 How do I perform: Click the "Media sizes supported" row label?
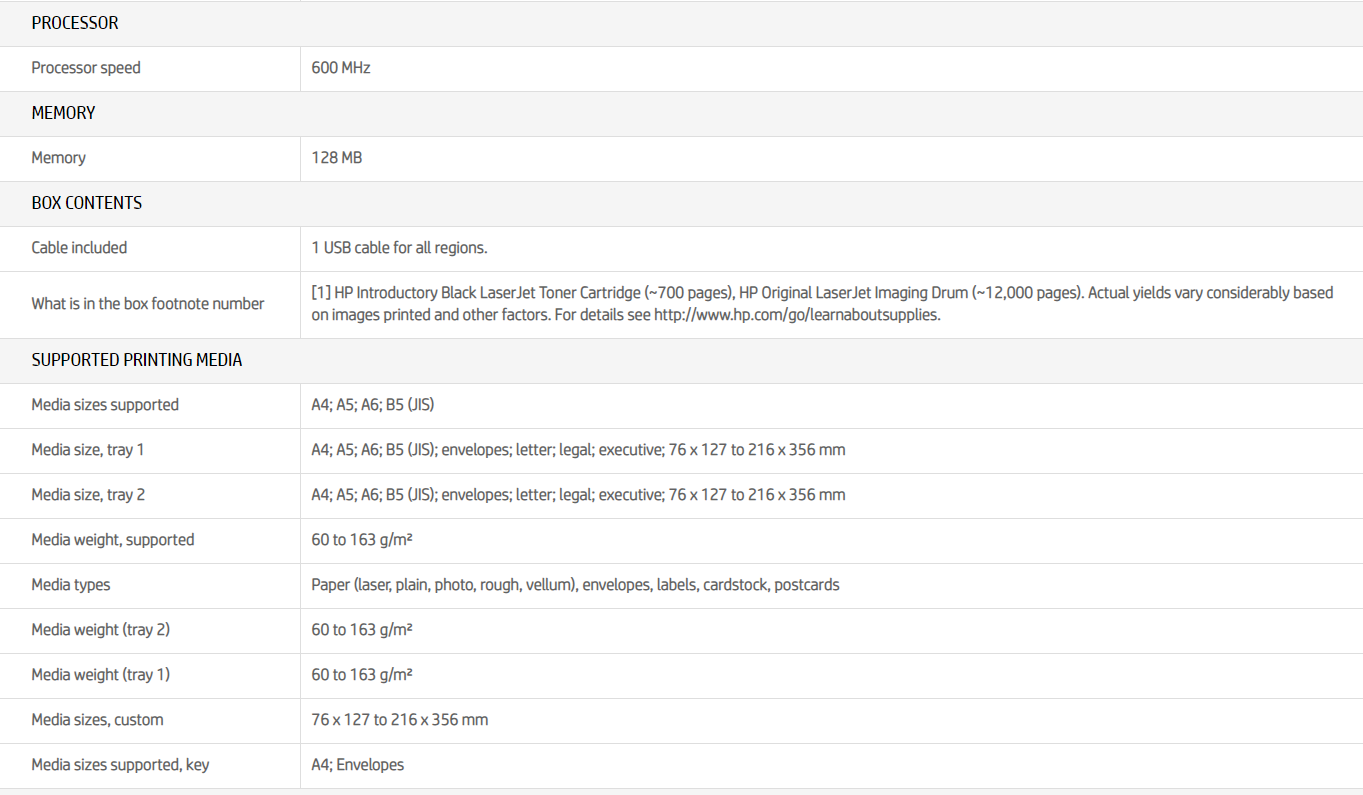(x=105, y=405)
